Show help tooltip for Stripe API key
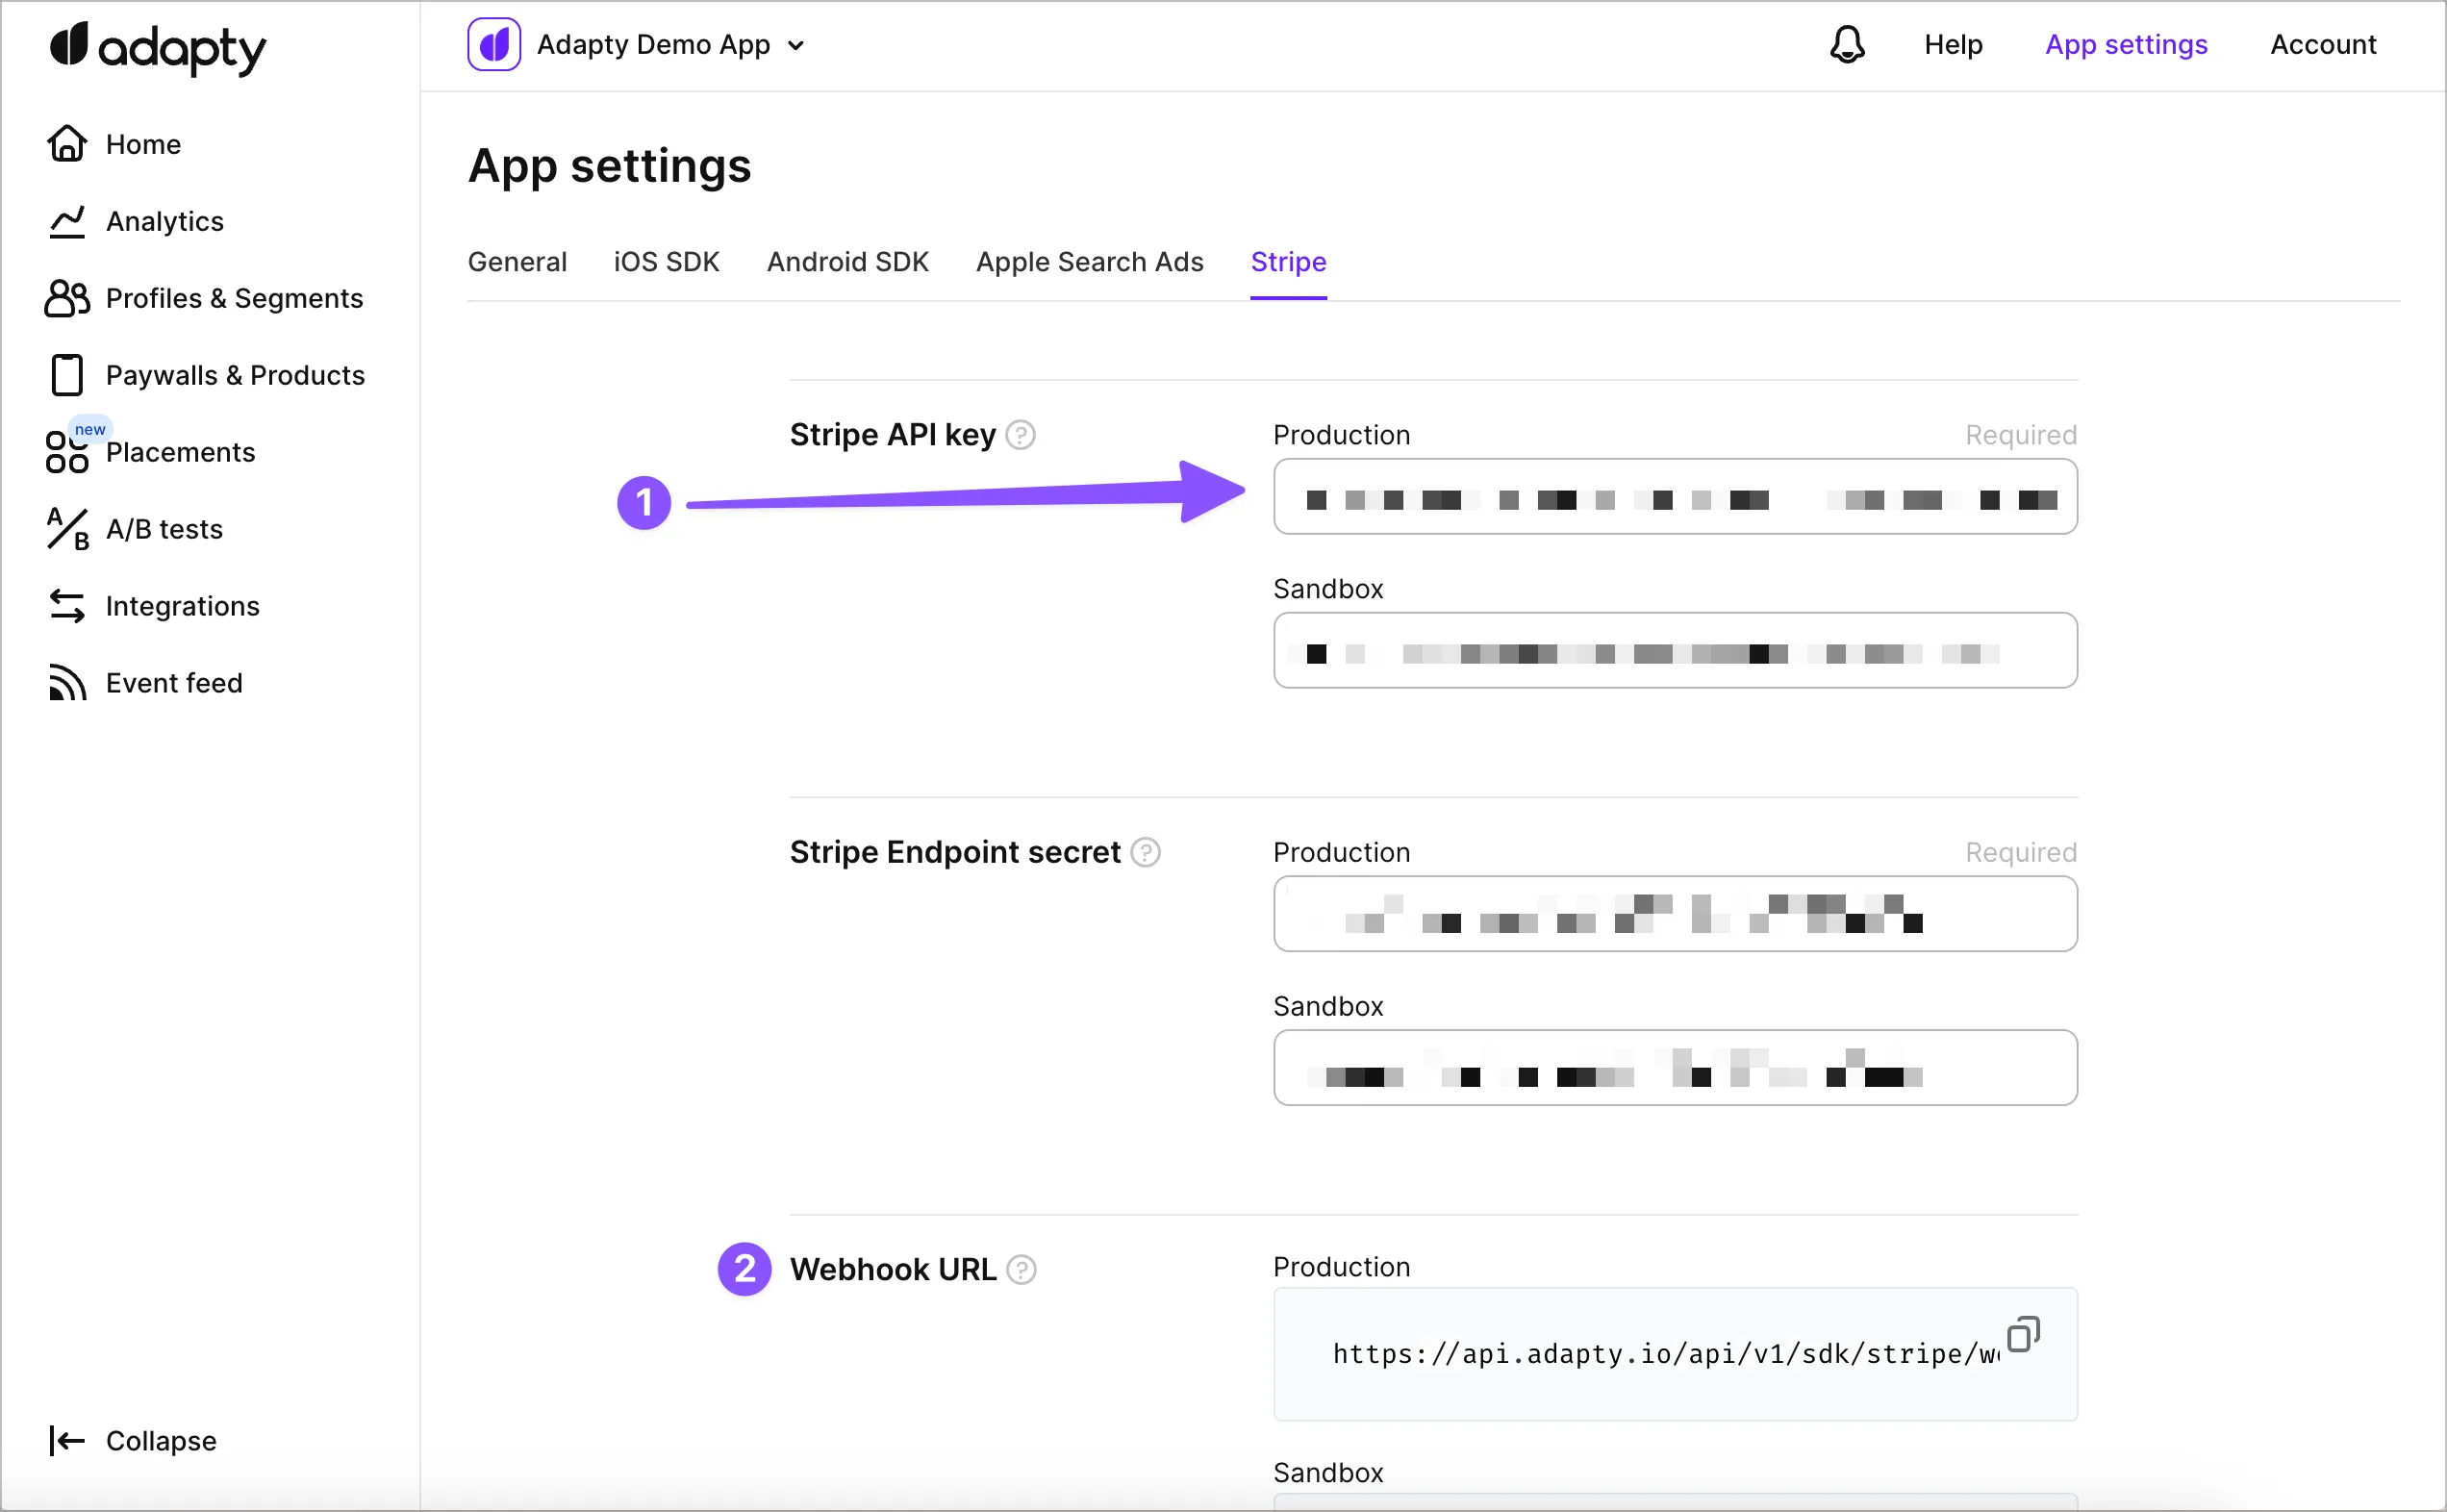 pos(1020,435)
